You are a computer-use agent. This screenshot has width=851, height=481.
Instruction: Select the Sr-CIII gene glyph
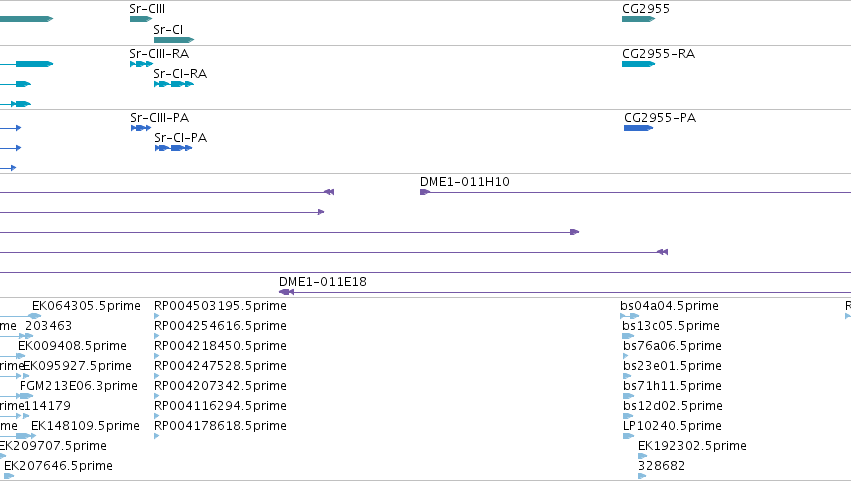(141, 19)
